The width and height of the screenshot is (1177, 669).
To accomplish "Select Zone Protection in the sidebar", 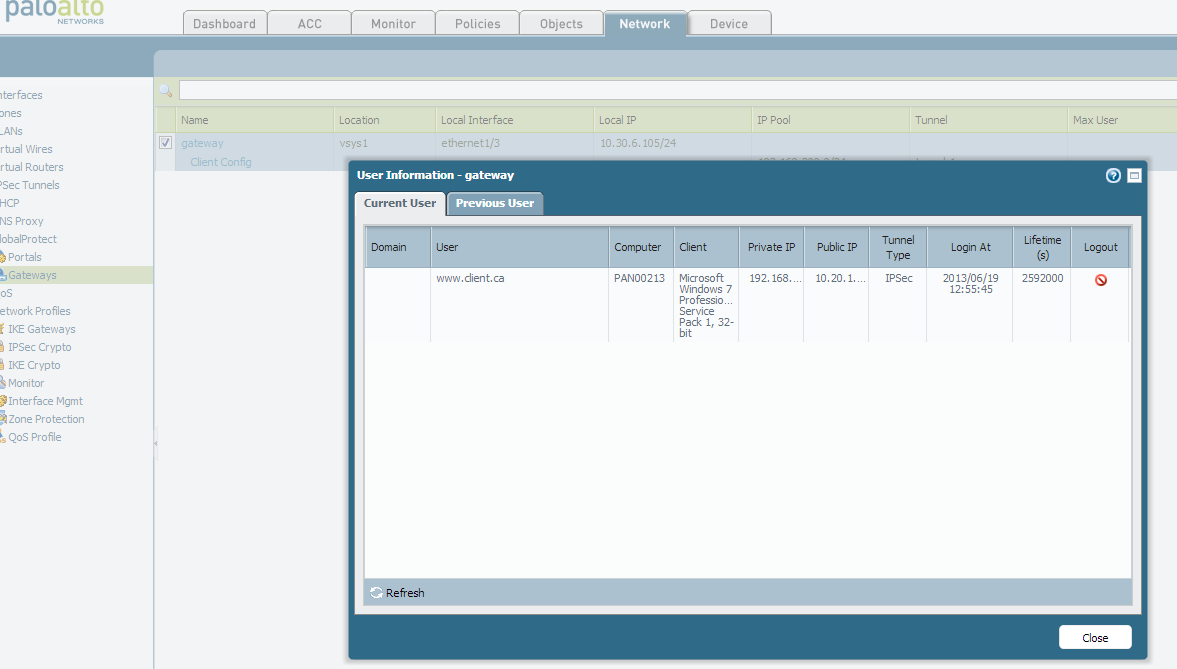I will pos(46,419).
